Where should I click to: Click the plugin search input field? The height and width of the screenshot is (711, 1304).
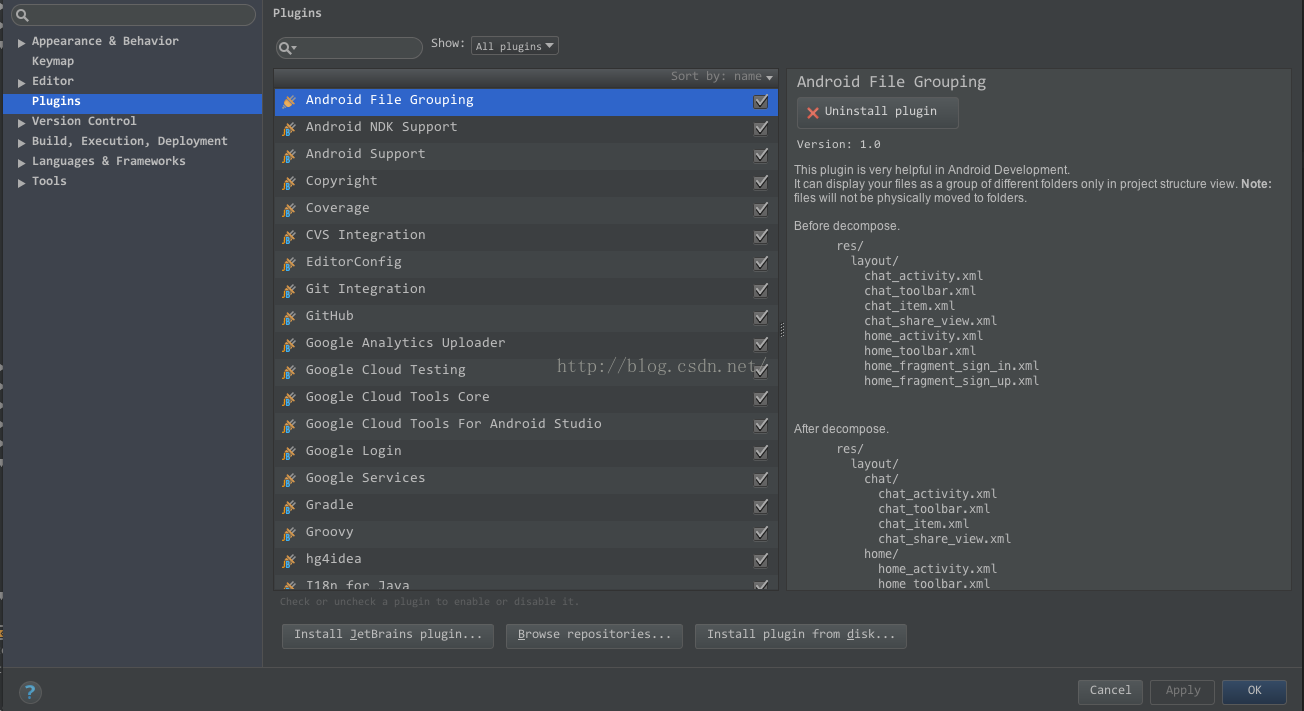[349, 48]
